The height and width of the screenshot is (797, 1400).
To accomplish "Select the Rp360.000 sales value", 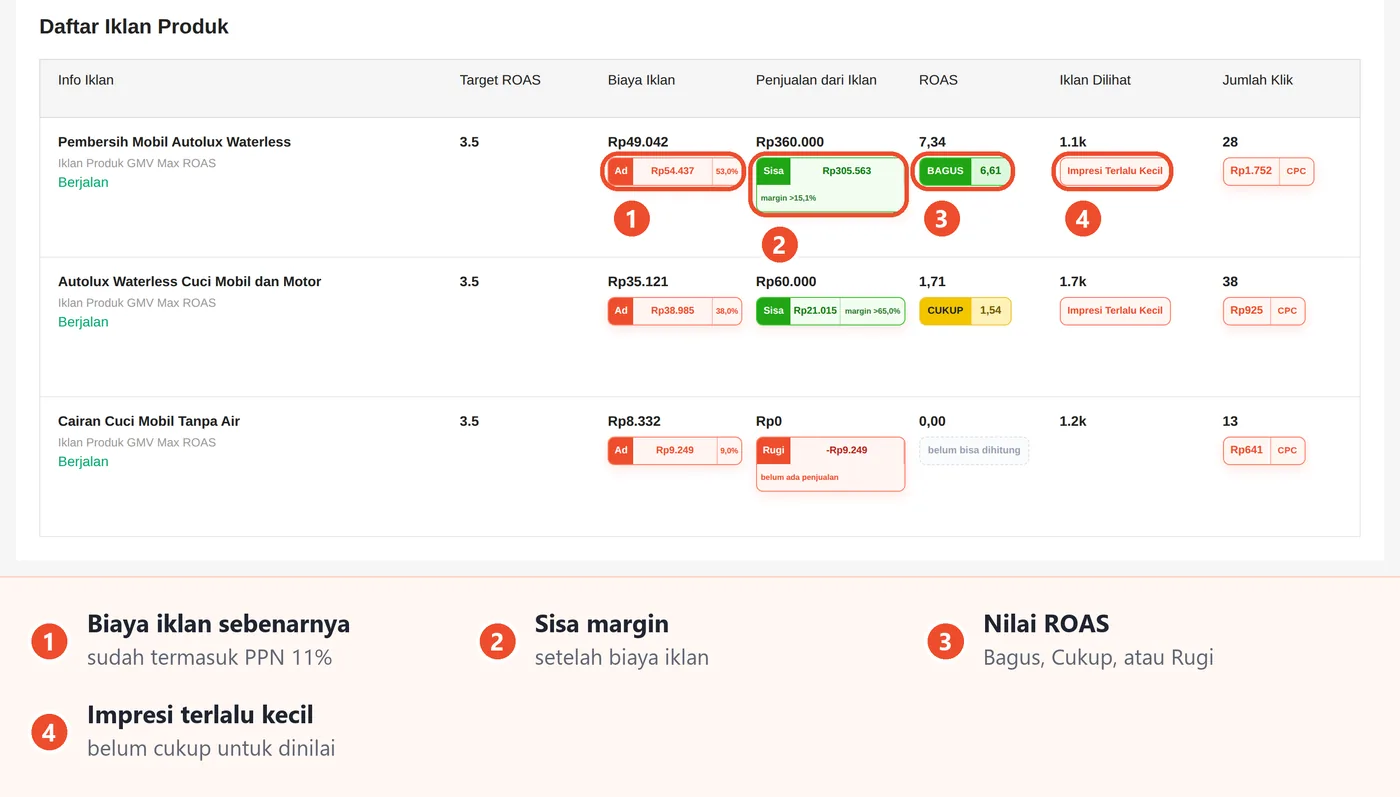I will coord(790,142).
